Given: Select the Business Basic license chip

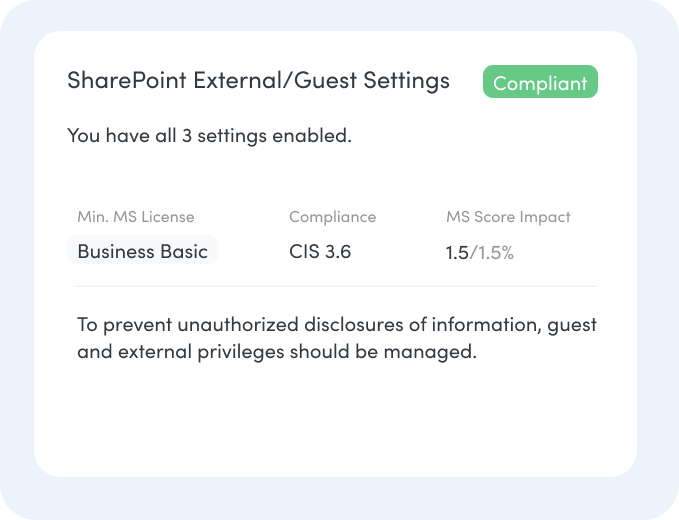Looking at the screenshot, I should (142, 251).
